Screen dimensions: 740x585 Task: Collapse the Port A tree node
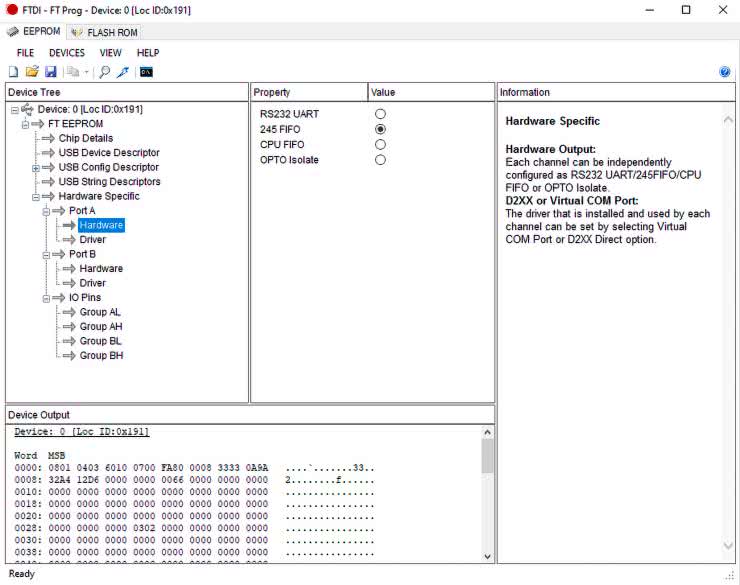tap(47, 211)
